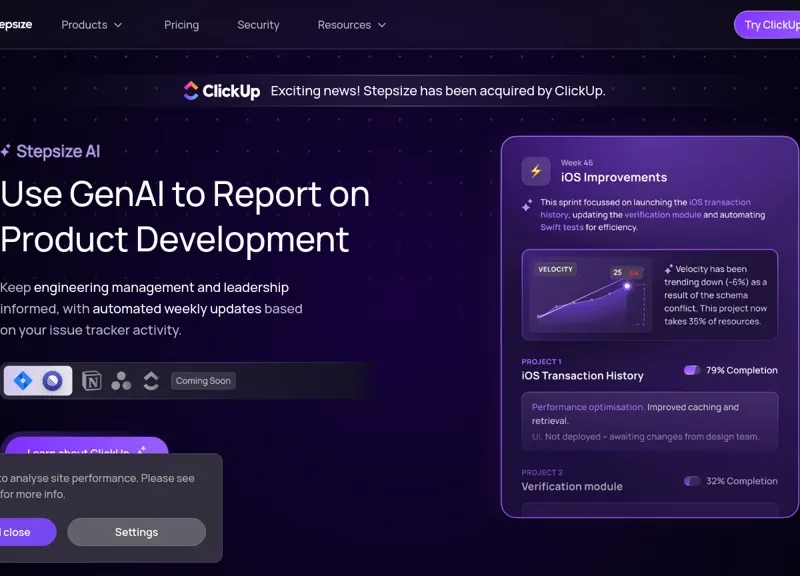Open the Pricing page
The width and height of the screenshot is (800, 576).
tap(181, 25)
